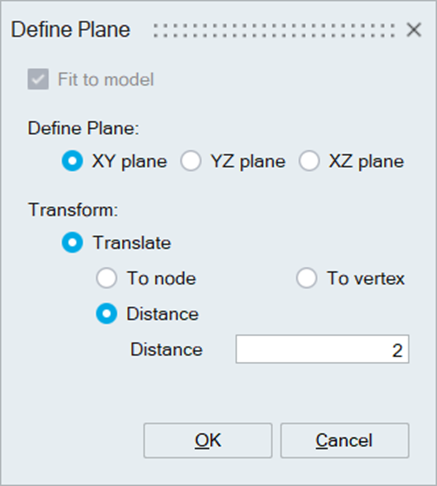
Task: Click the 'To vertex' label text
Action: pos(366,278)
